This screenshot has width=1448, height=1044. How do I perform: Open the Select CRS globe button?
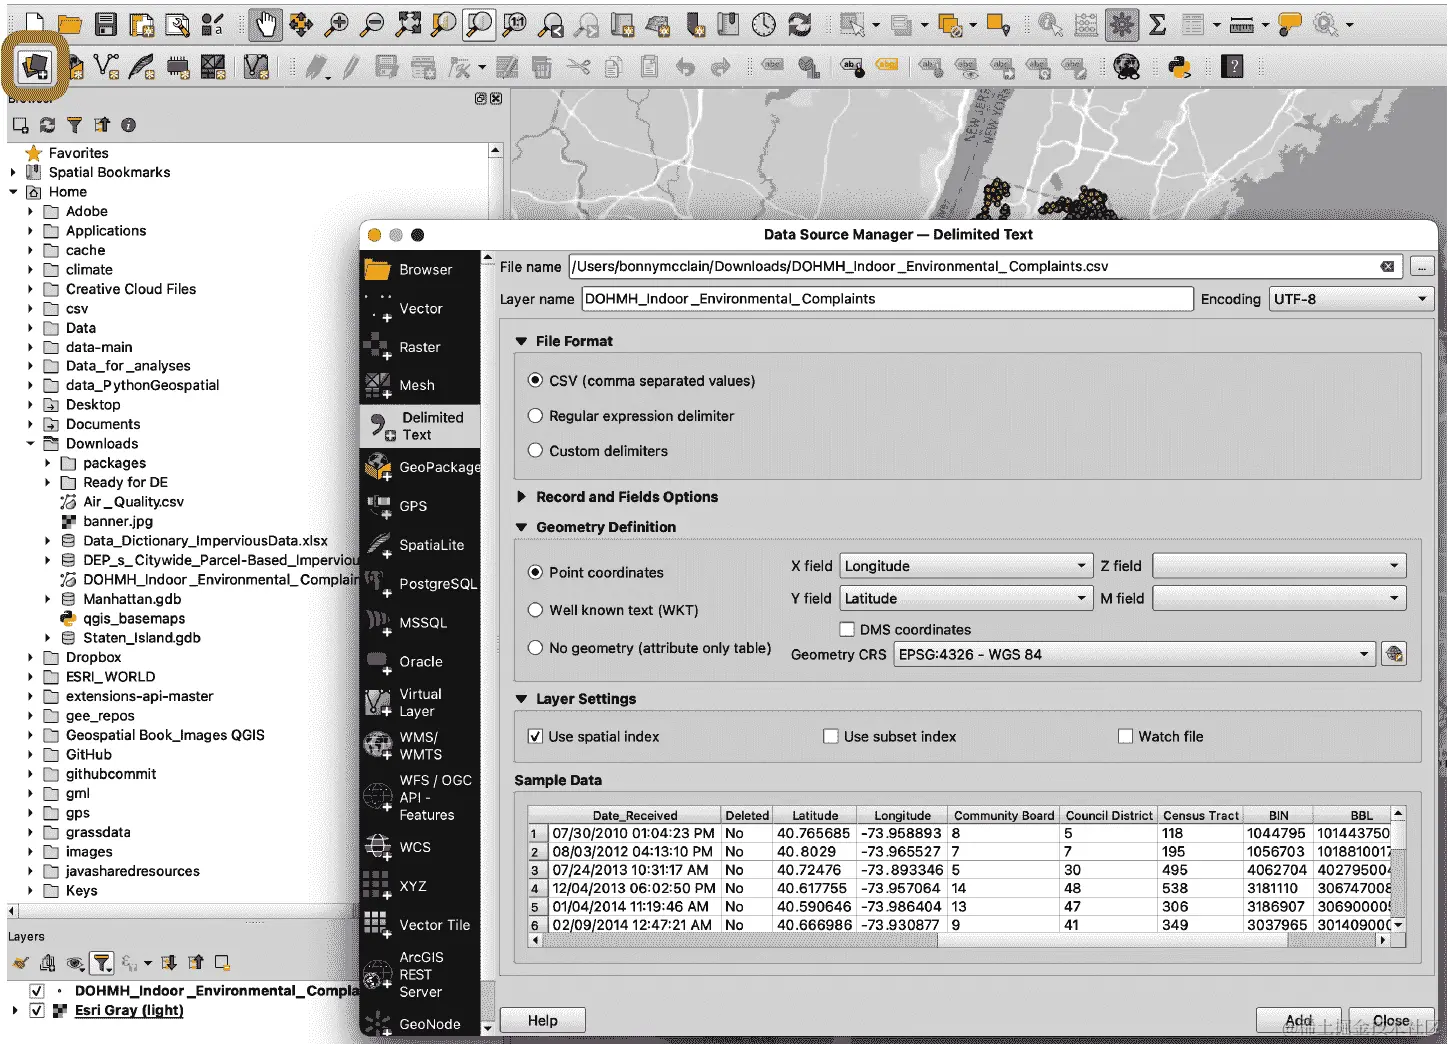click(1393, 654)
